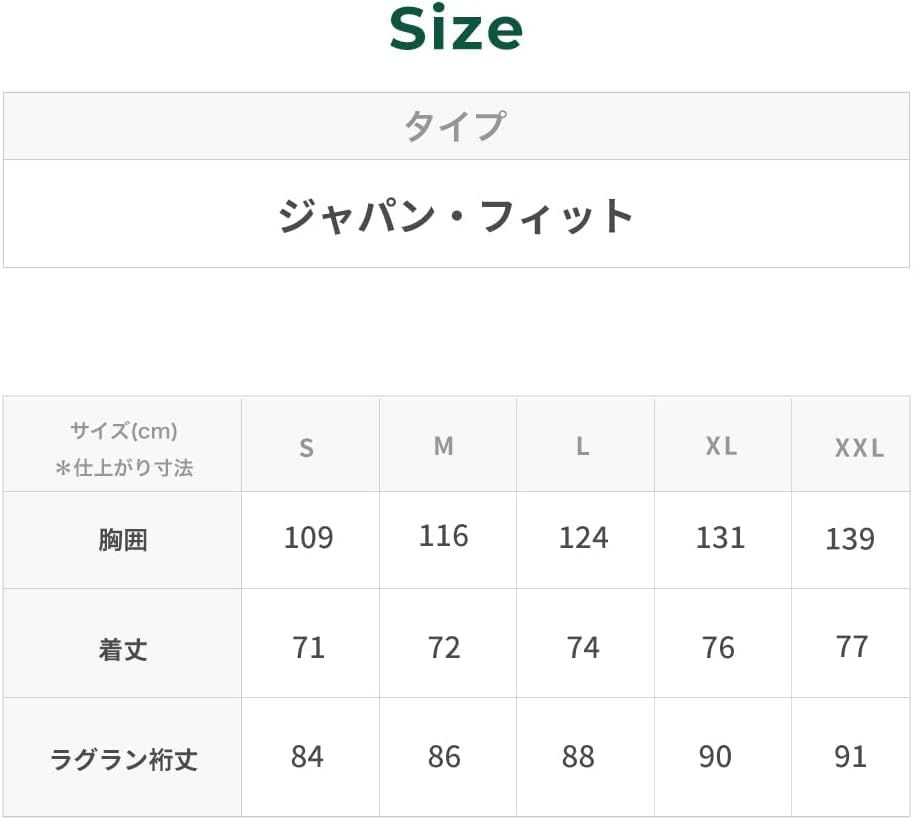Image resolution: width=913 pixels, height=820 pixels.
Task: Click the L size column header
Action: click(582, 446)
